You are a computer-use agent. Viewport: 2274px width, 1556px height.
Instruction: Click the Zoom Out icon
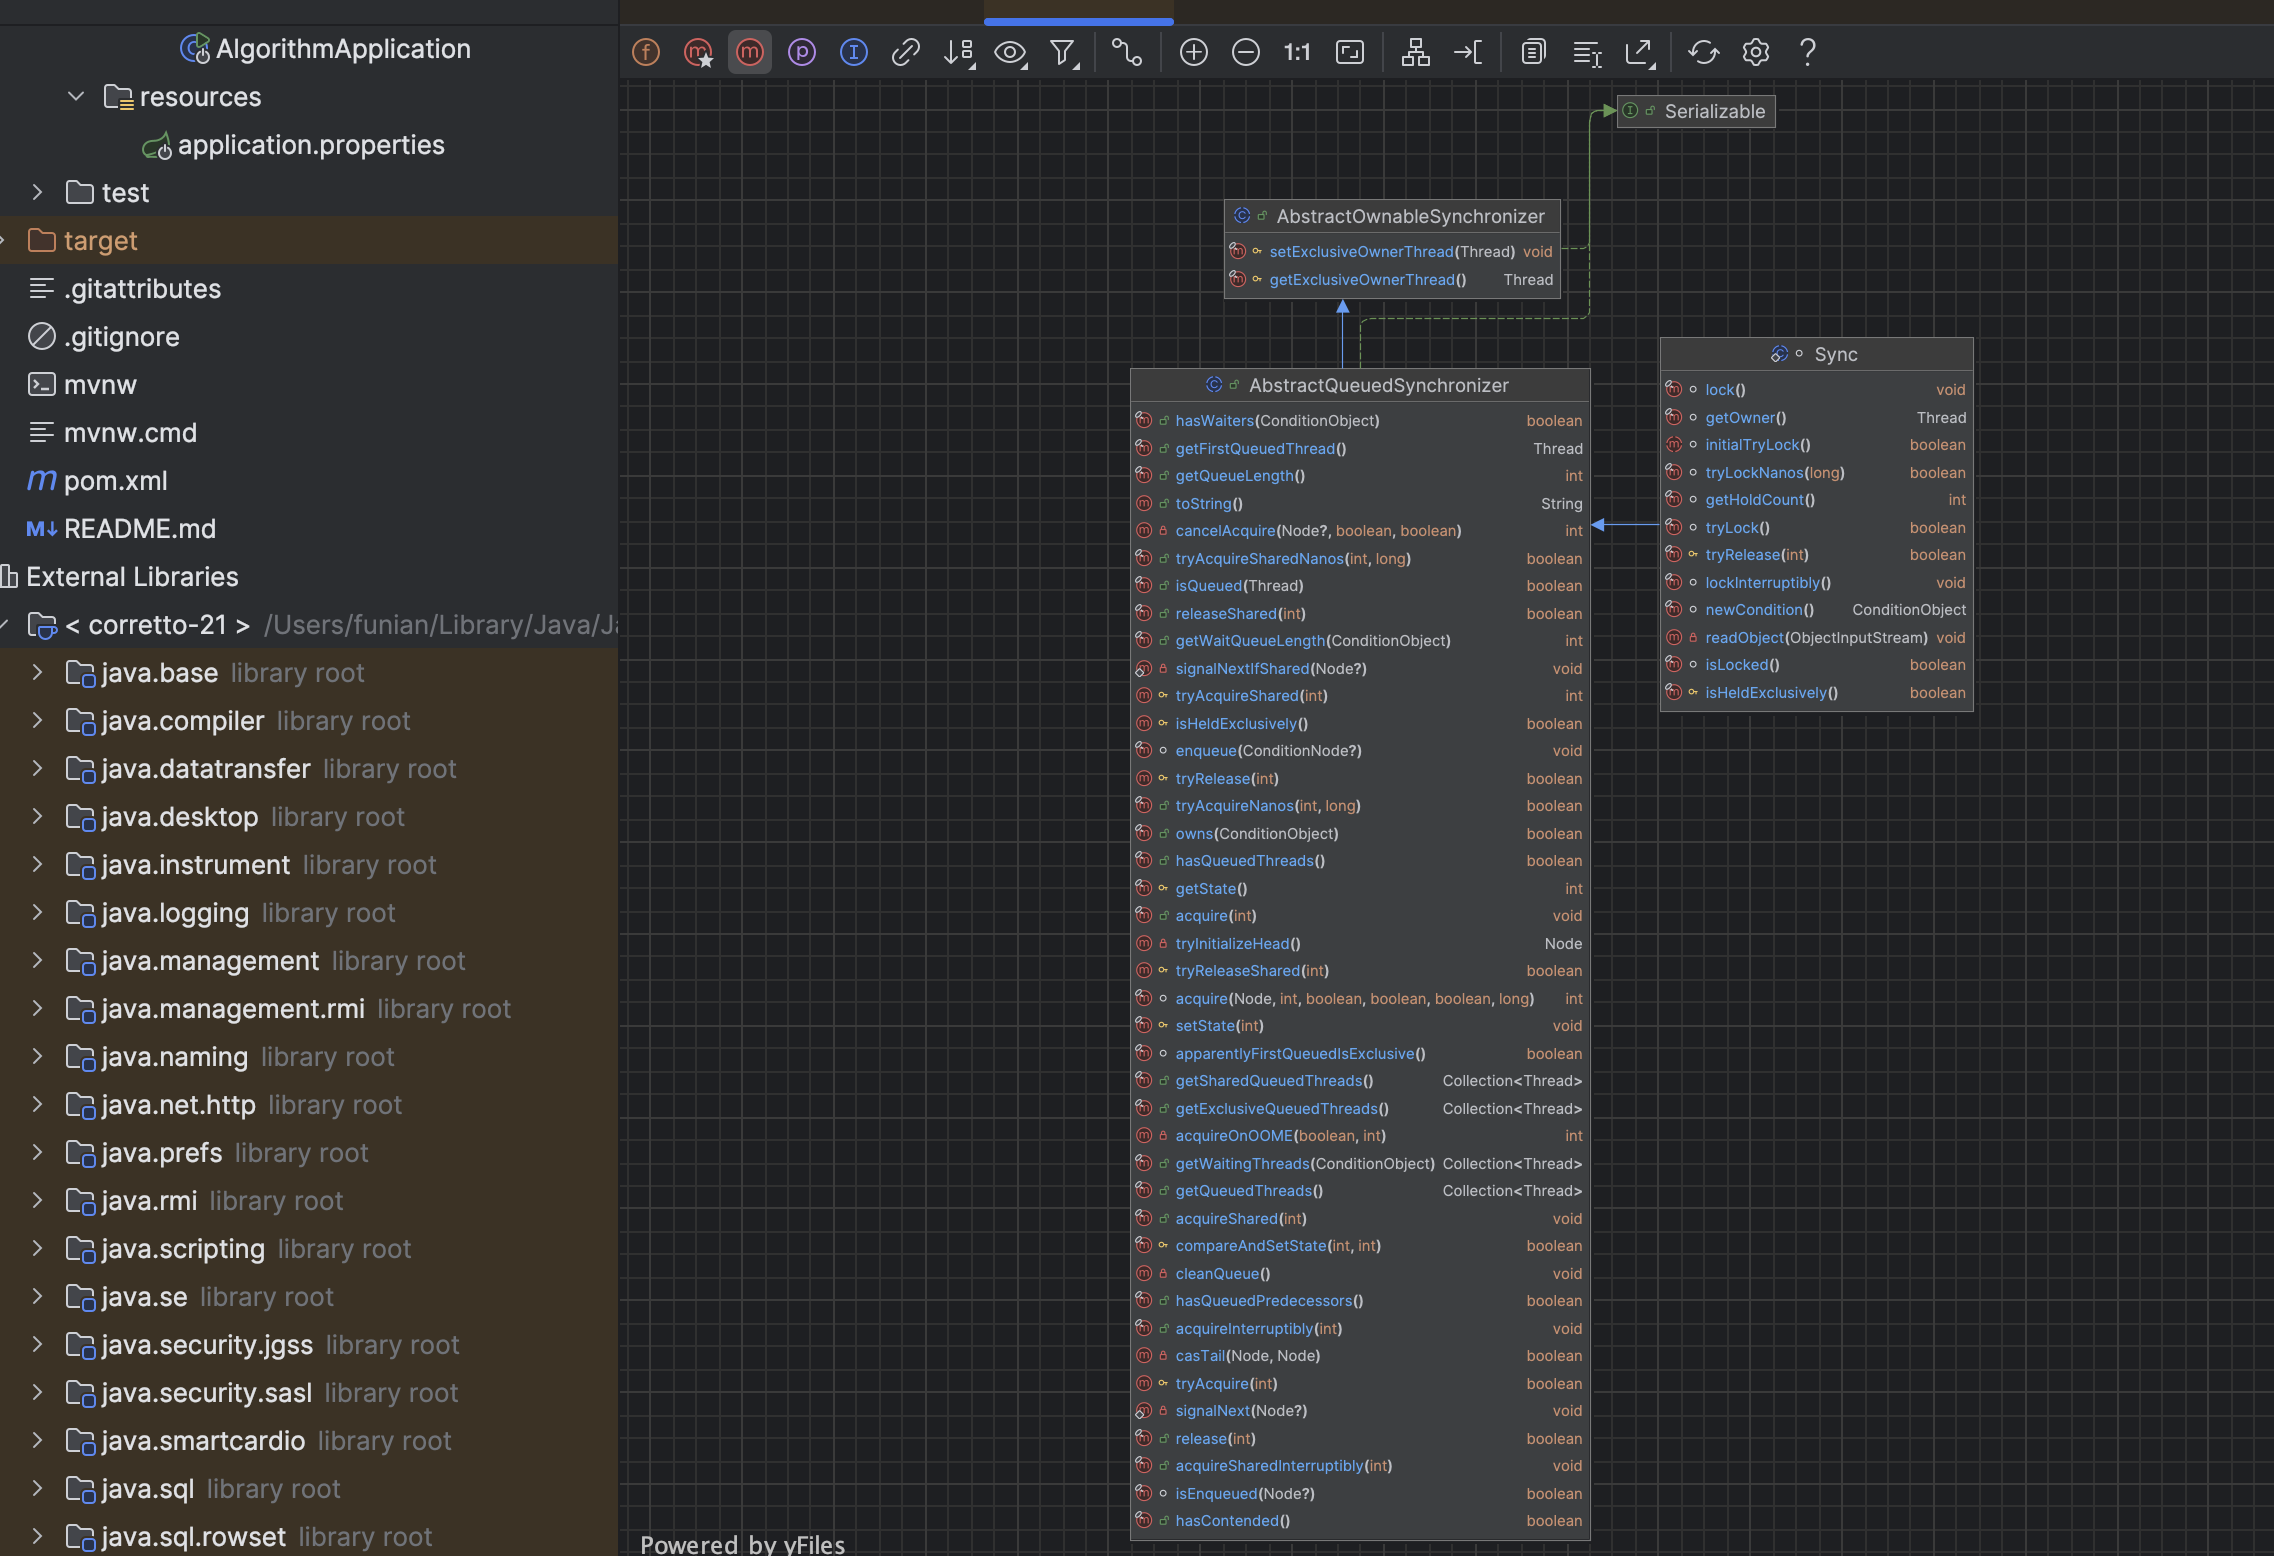(1246, 52)
